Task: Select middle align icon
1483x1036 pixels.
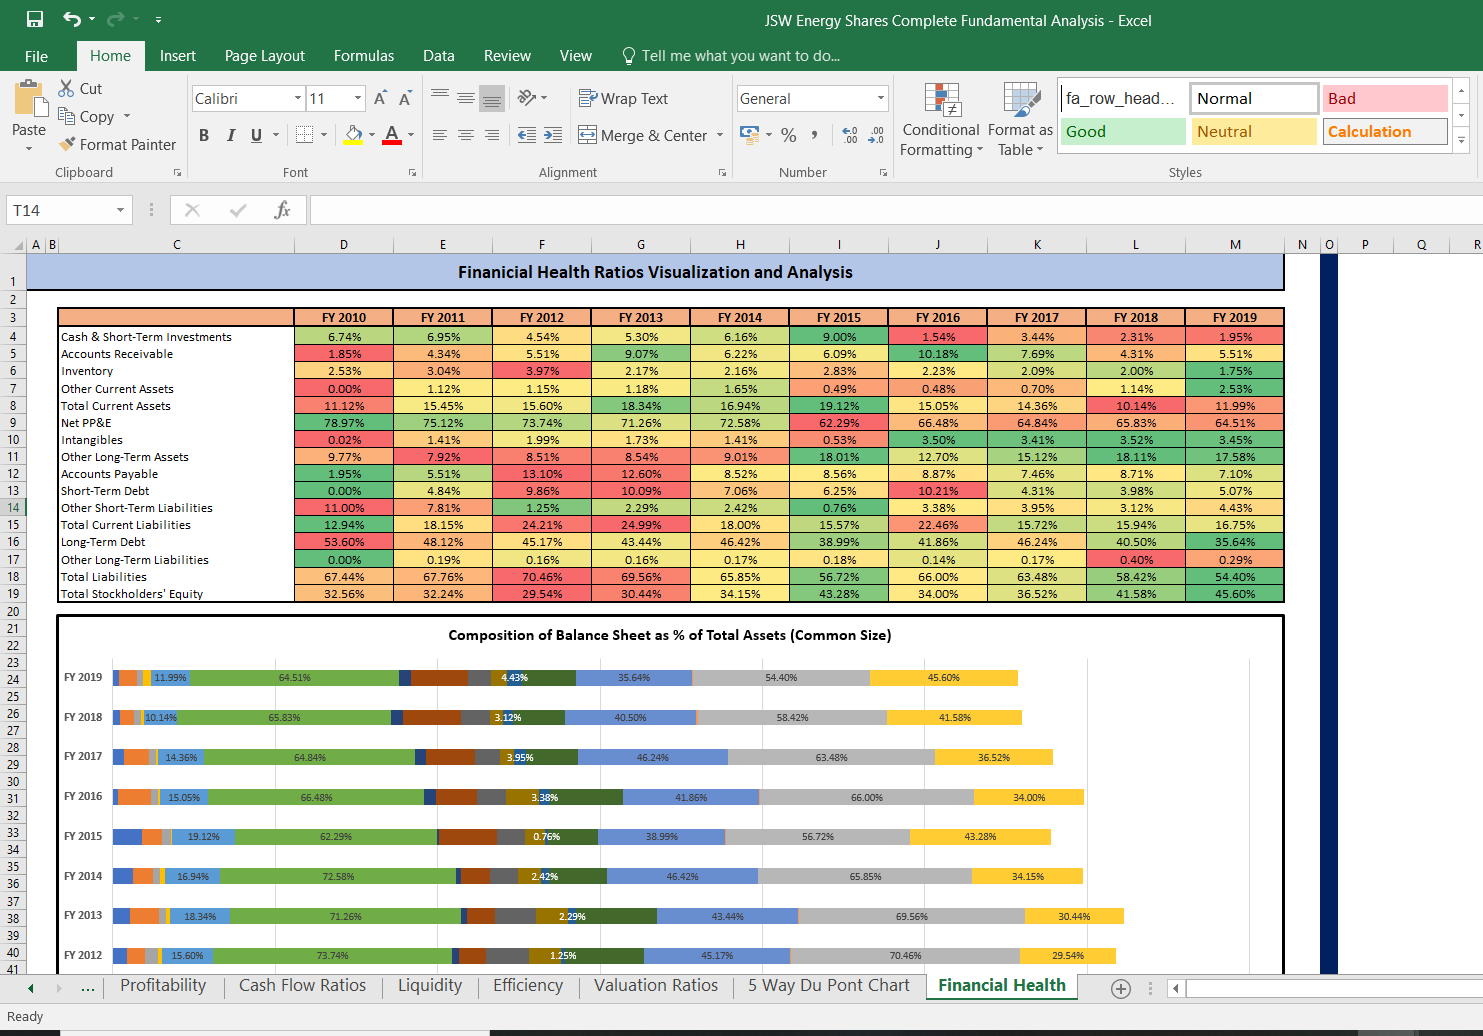Action: [x=466, y=98]
